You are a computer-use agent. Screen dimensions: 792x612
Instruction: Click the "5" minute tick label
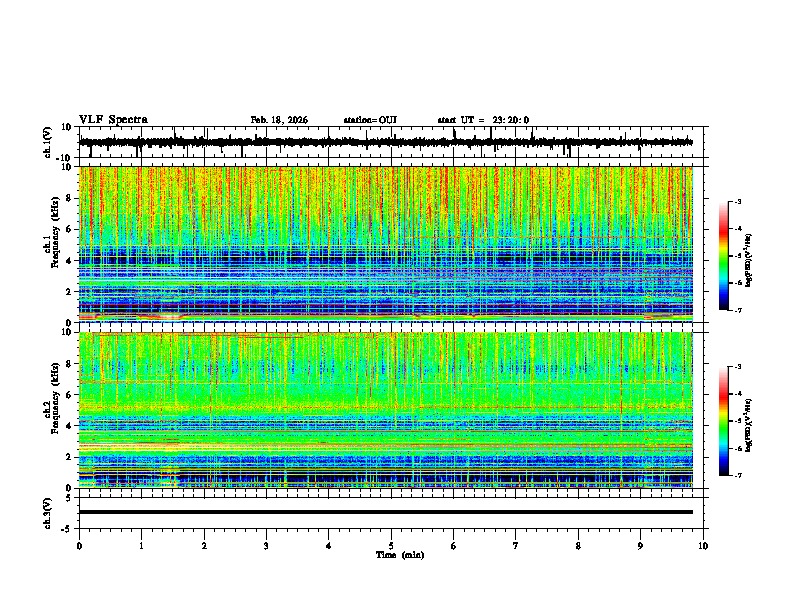pos(391,546)
